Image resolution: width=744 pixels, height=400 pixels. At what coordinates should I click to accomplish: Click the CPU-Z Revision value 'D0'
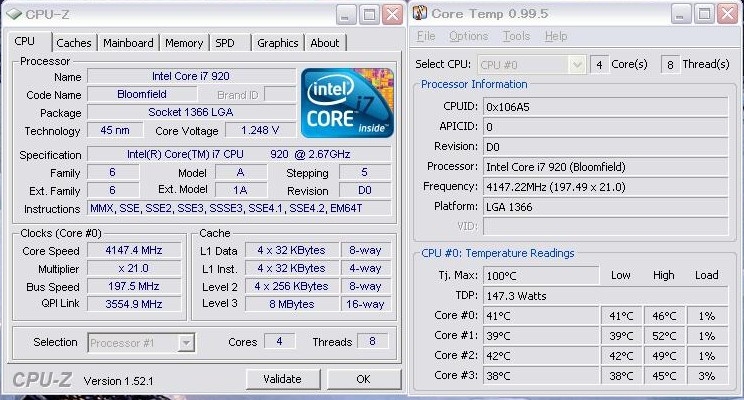pyautogui.click(x=365, y=190)
